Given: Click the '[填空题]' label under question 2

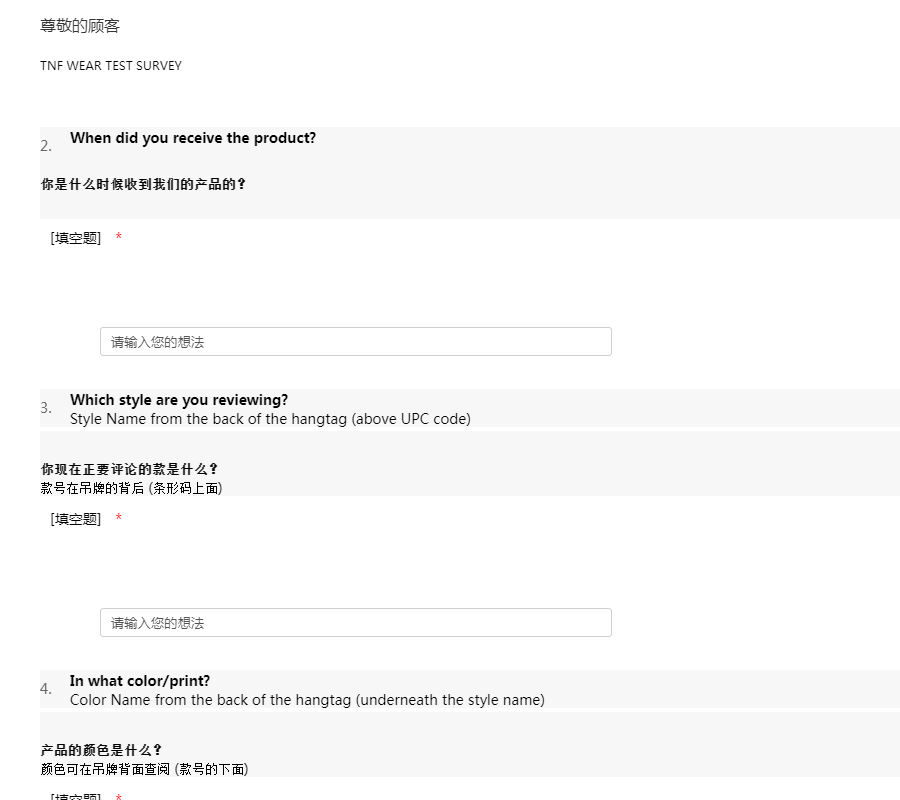Looking at the screenshot, I should click(76, 238).
